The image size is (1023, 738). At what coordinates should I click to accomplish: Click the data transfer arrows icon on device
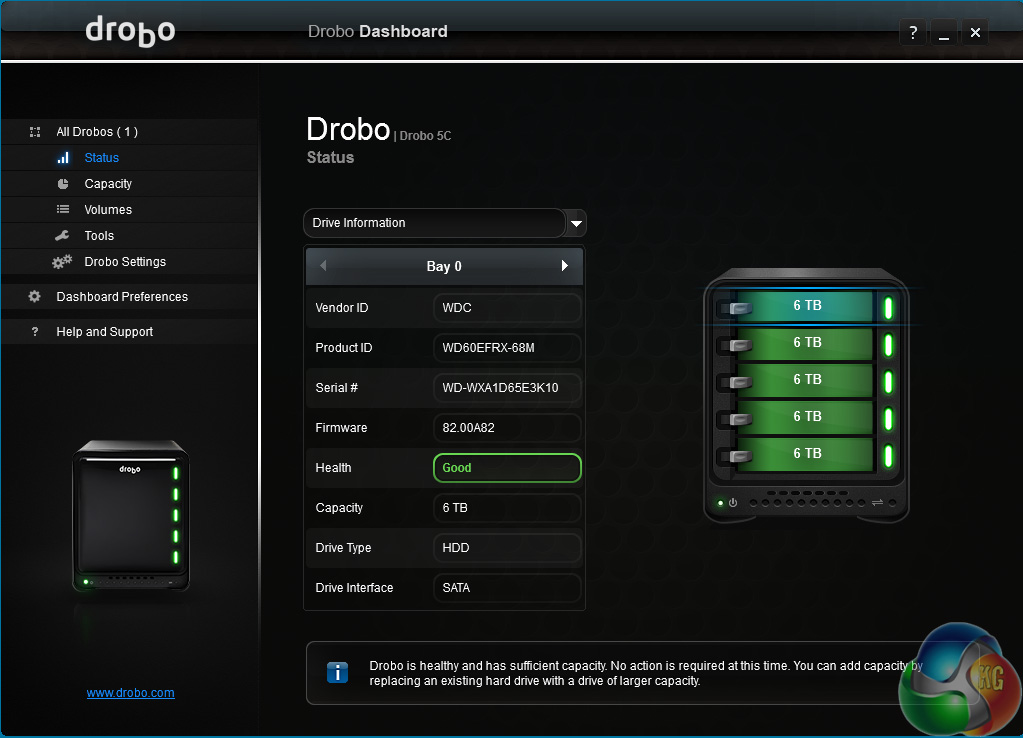click(877, 502)
